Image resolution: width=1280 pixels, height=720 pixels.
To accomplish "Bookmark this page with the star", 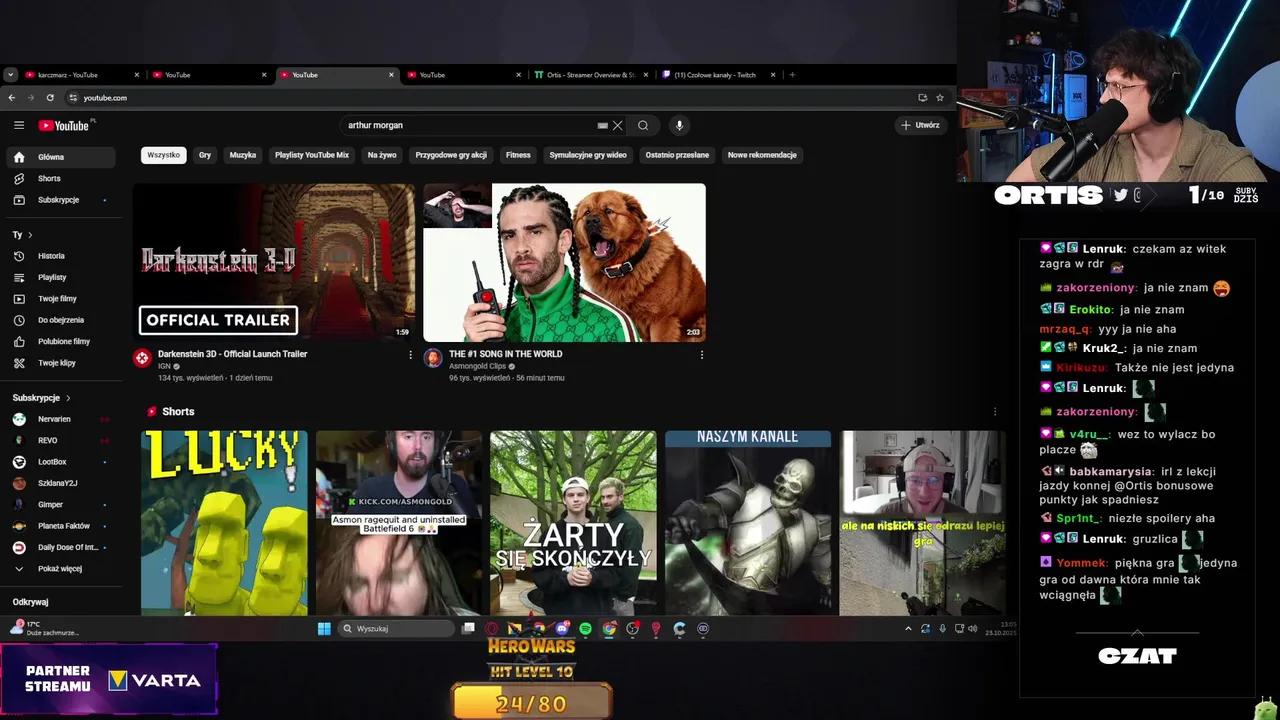I will (940, 98).
